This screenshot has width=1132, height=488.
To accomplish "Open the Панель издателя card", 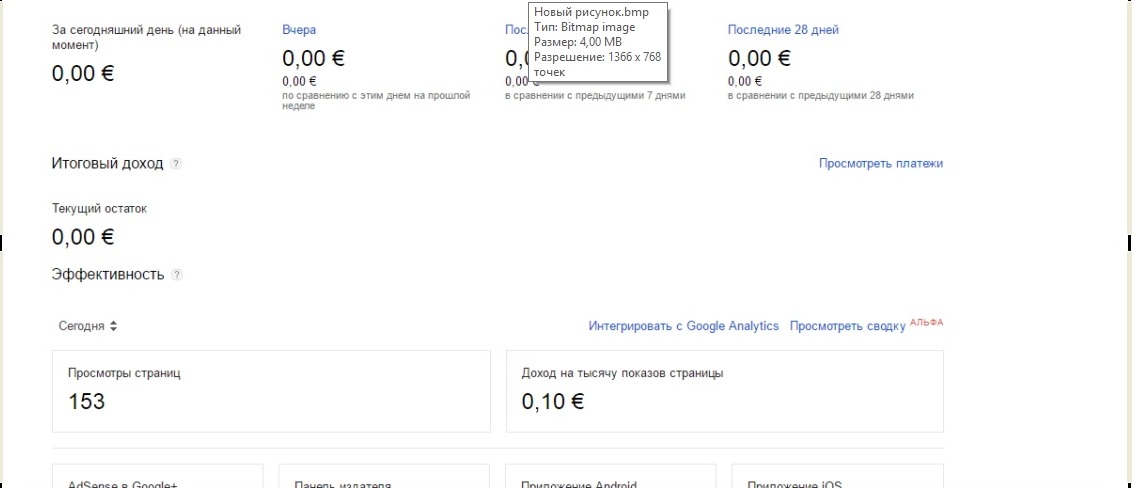I will pyautogui.click(x=384, y=476).
